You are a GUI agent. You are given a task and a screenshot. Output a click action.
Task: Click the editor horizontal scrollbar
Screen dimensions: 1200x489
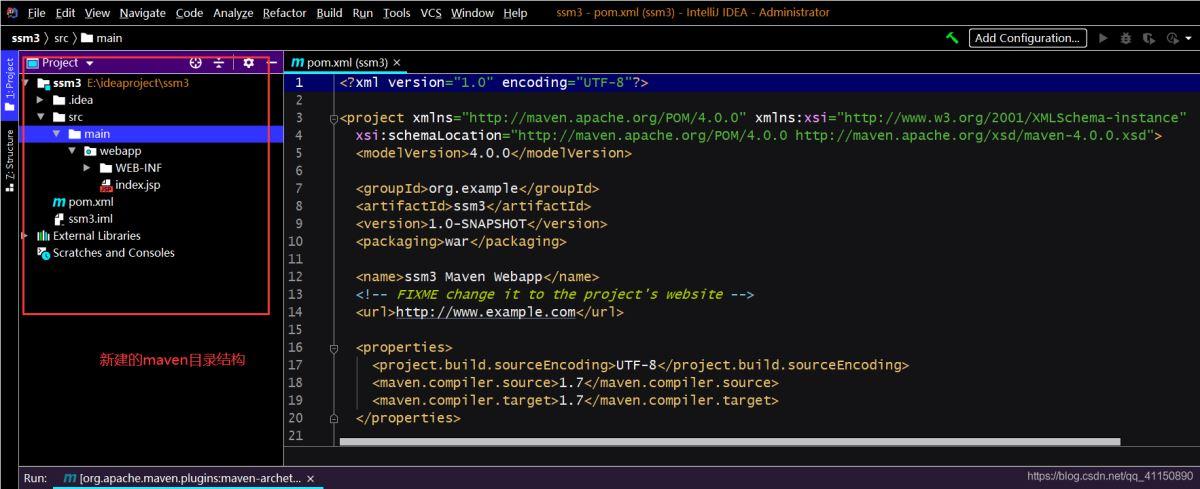730,441
